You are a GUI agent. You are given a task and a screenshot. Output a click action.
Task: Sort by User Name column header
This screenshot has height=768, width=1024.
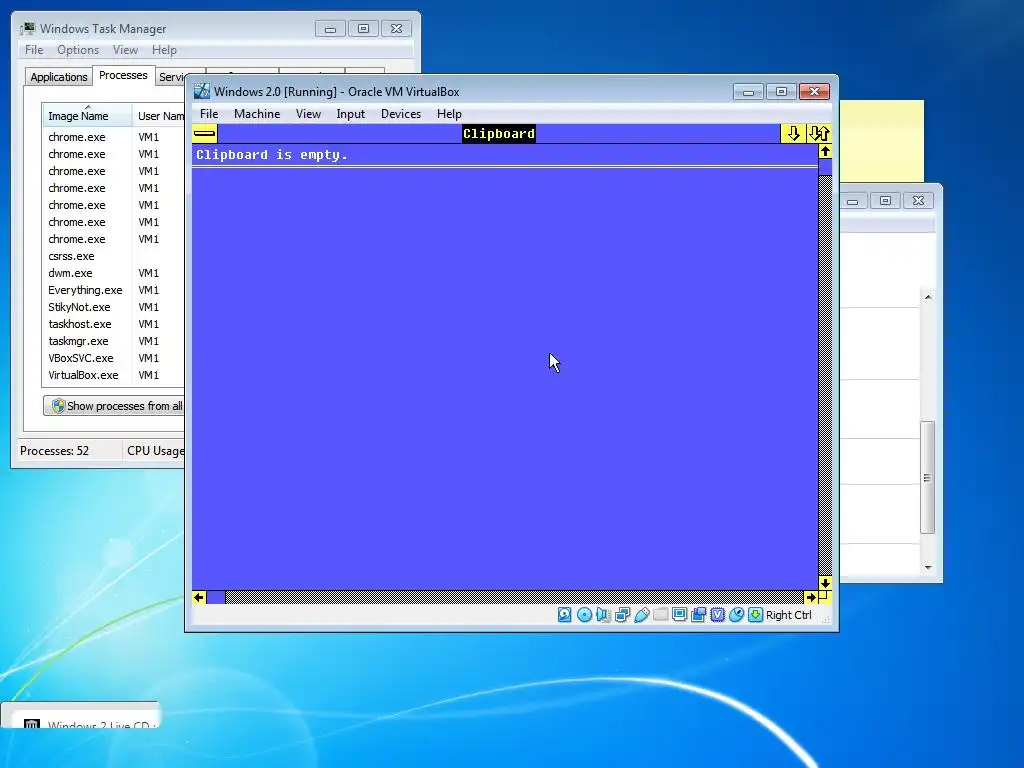159,116
